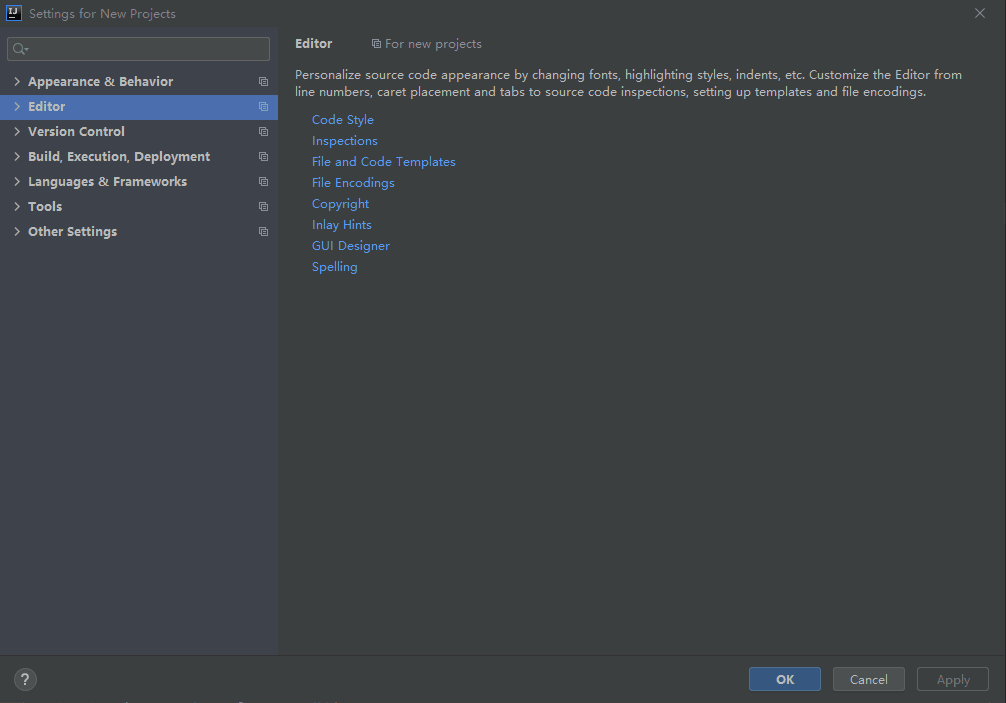Screen dimensions: 1006x703
Task: Click the icon next to For new projects
Action: click(x=376, y=44)
